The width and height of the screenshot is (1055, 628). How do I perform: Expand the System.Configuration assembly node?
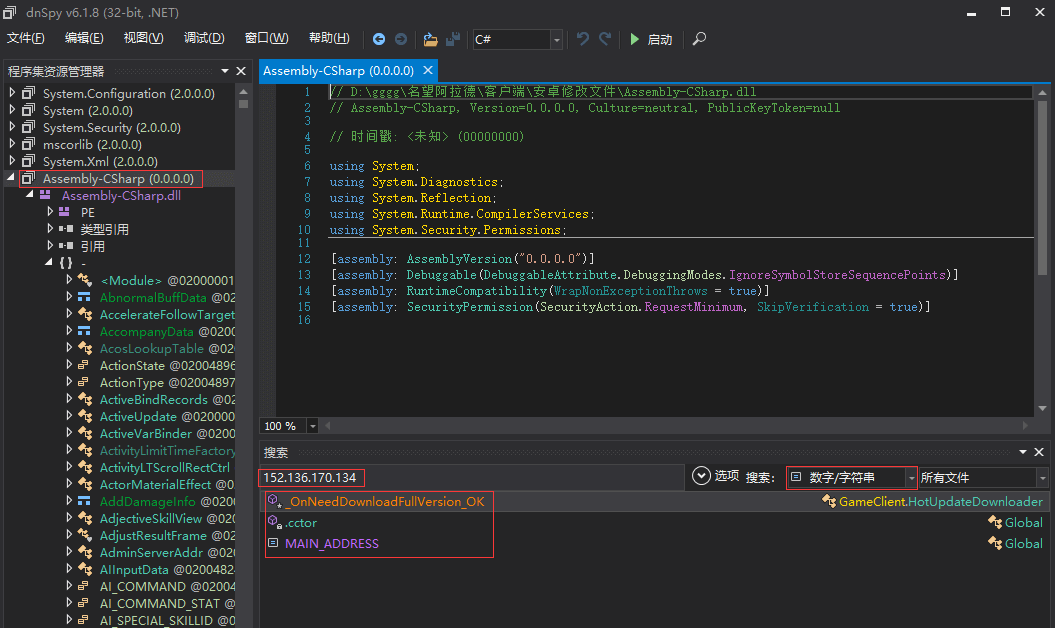tap(13, 93)
